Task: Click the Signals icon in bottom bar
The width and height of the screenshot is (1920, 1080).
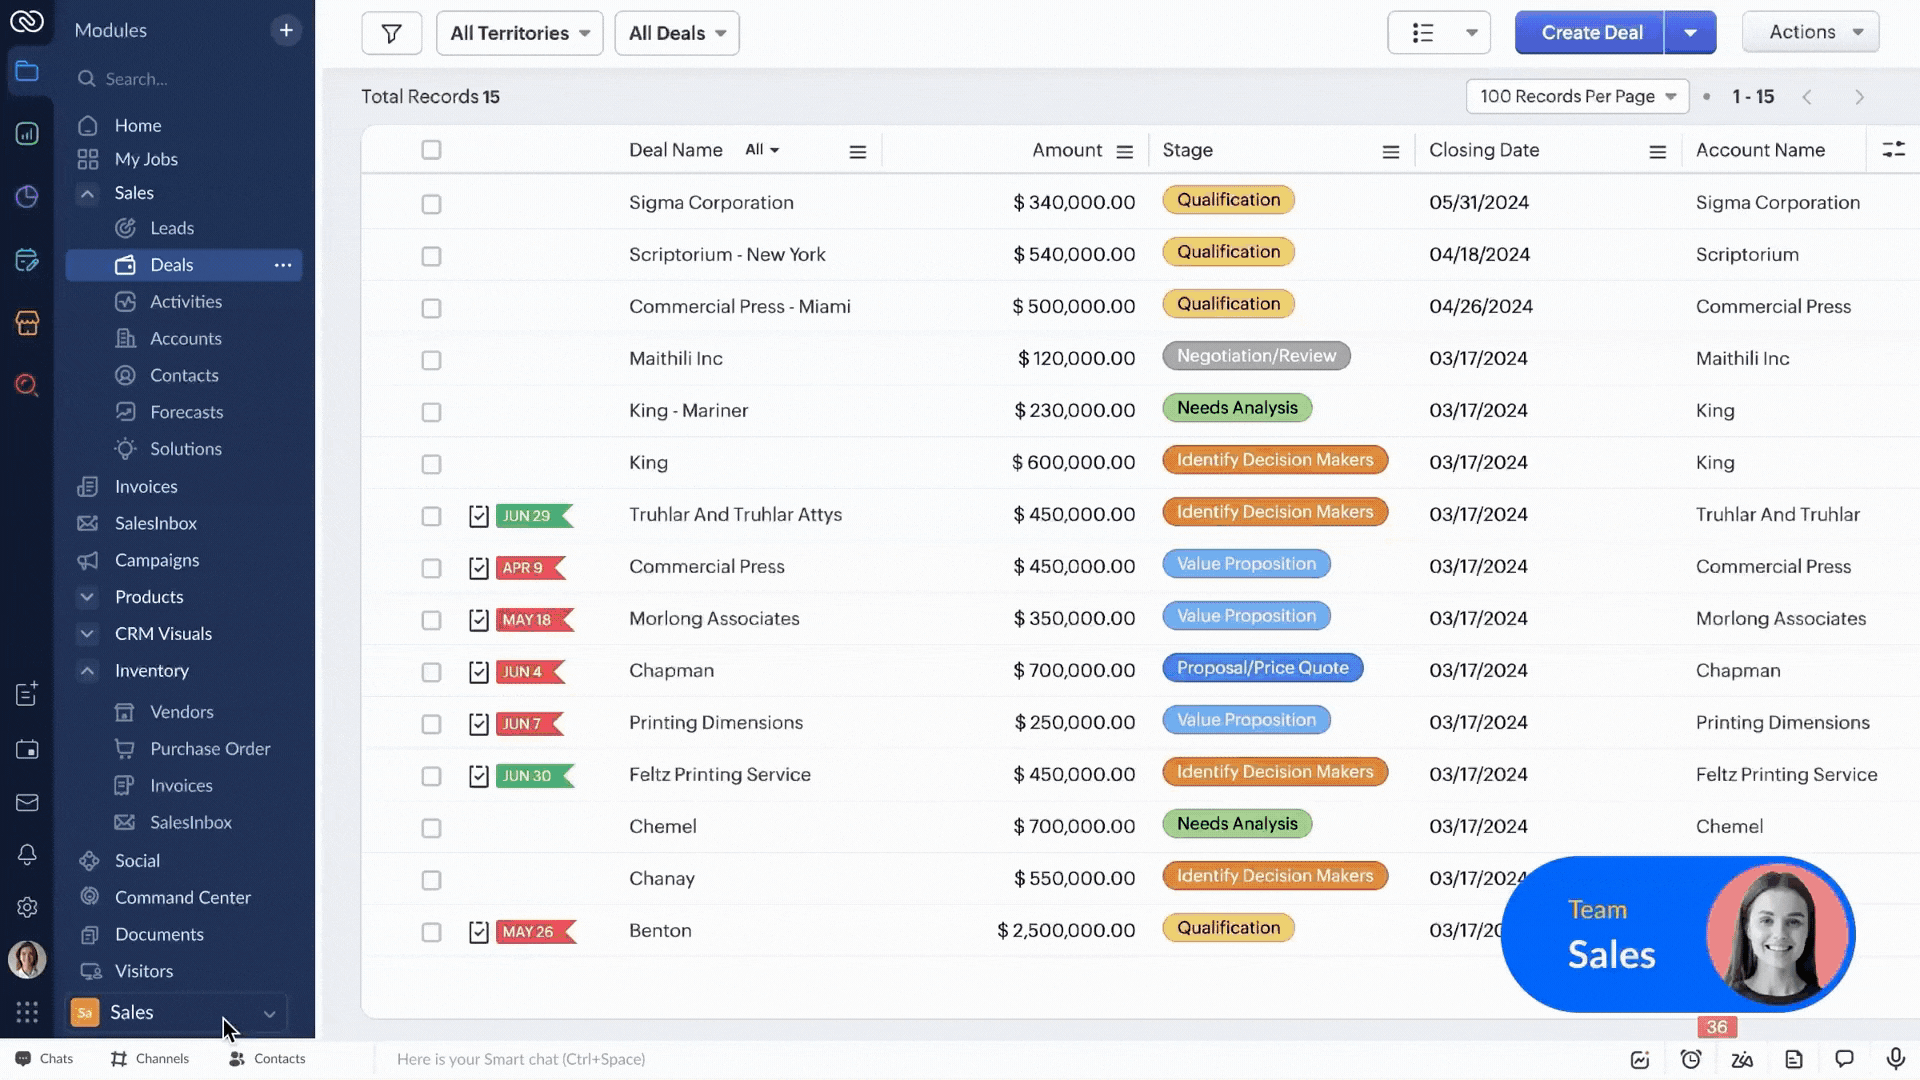Action: click(x=1640, y=1058)
